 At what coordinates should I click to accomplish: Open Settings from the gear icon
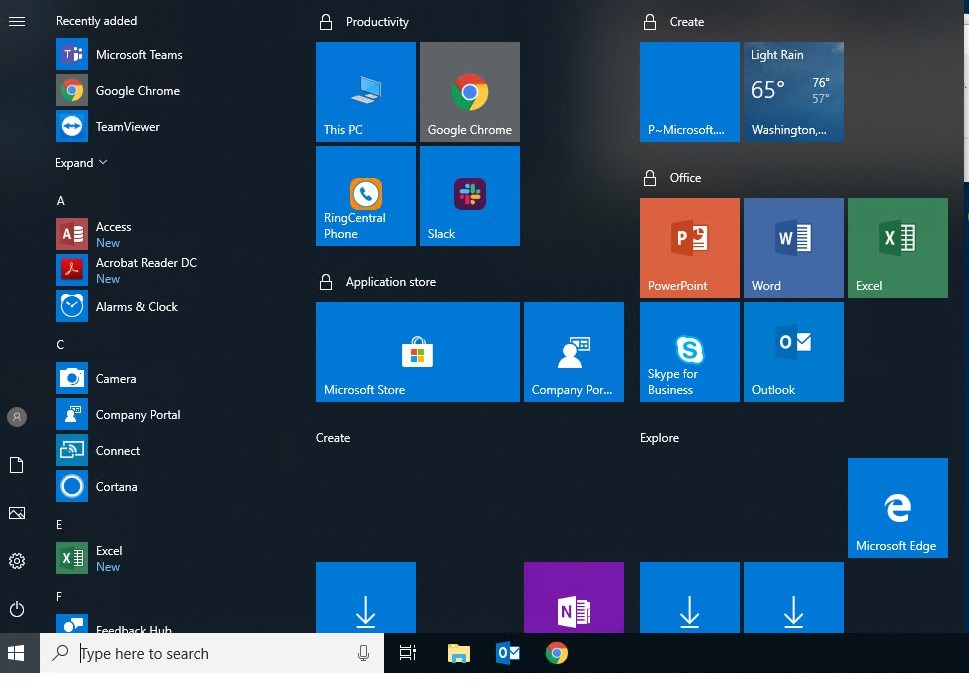tap(17, 561)
